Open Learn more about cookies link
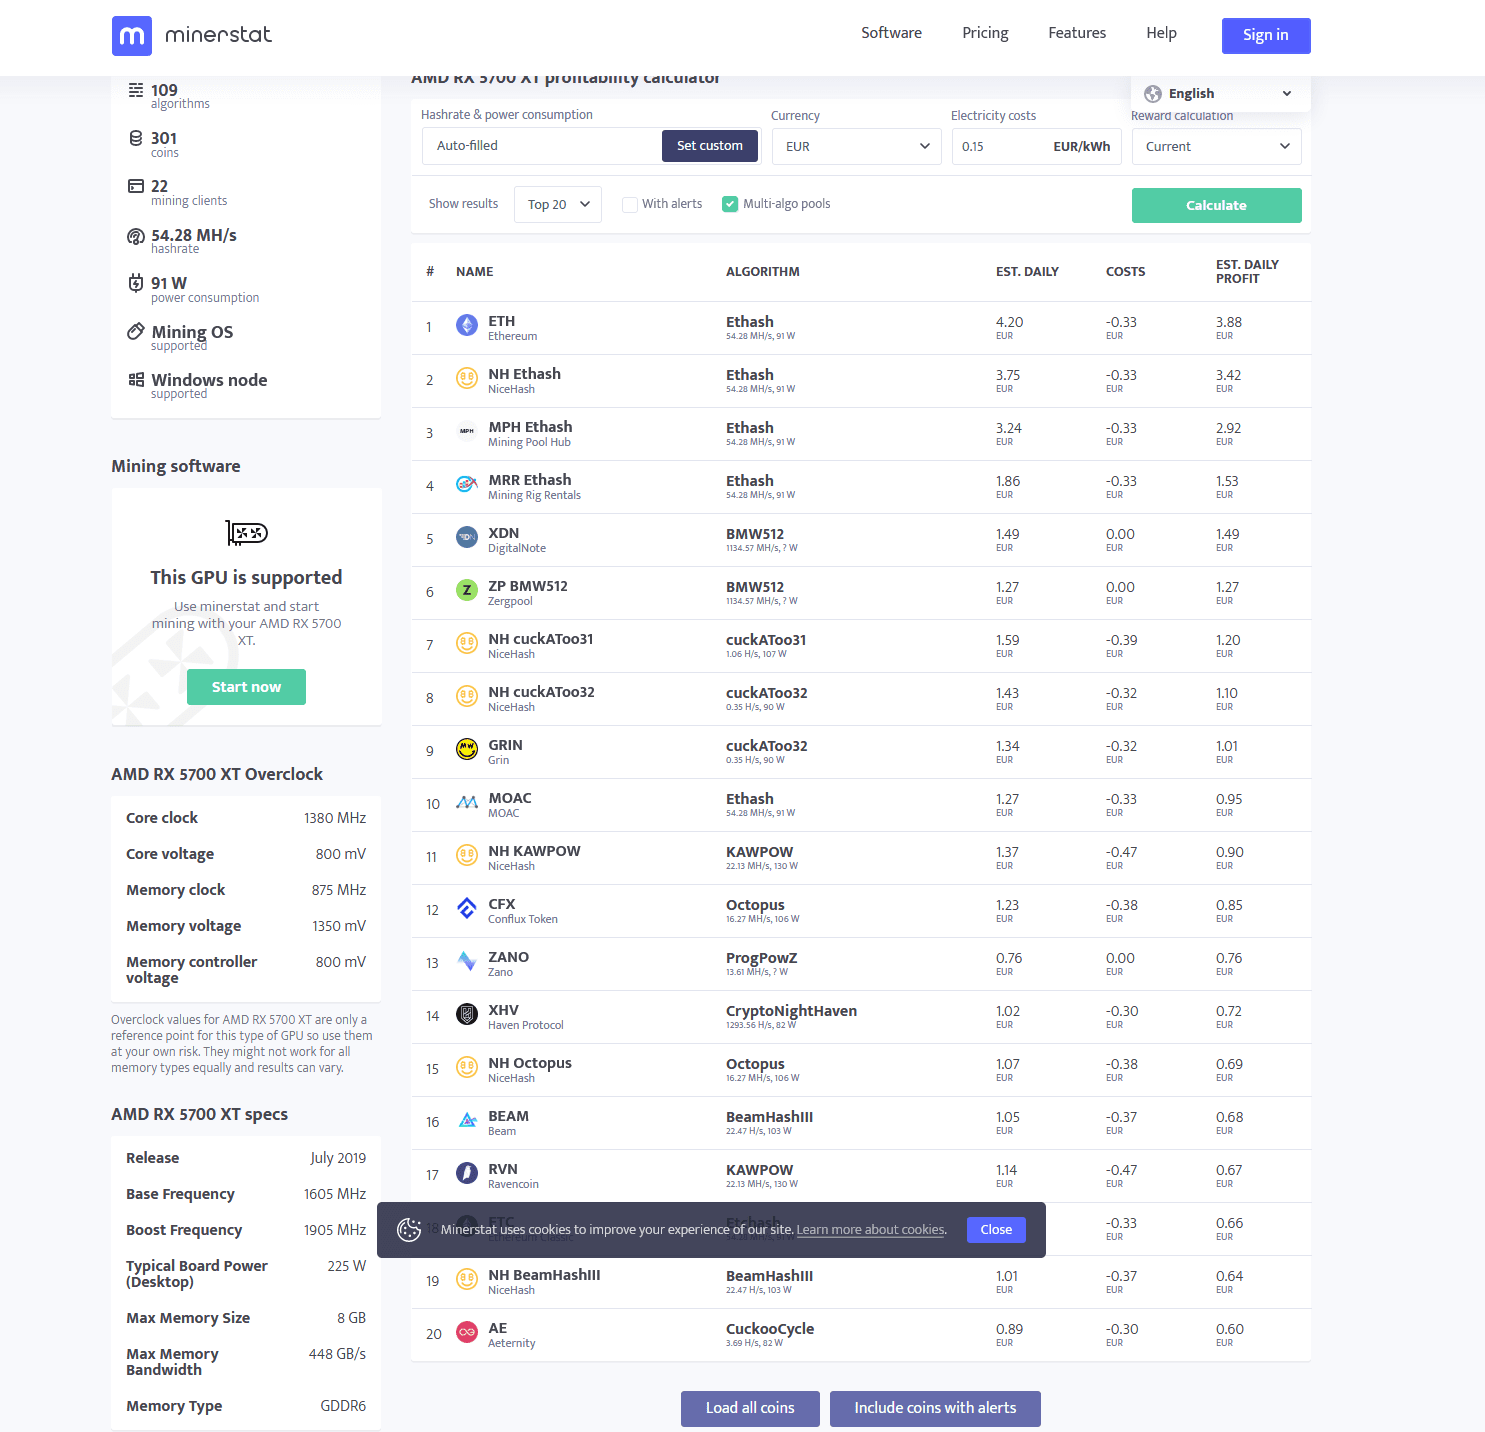Image resolution: width=1485 pixels, height=1432 pixels. 871,1230
